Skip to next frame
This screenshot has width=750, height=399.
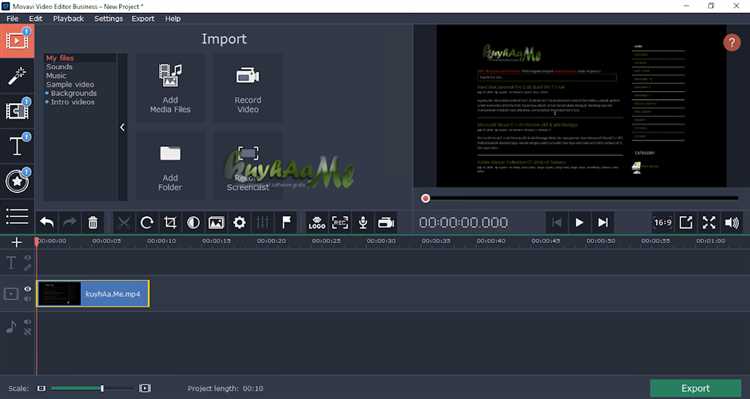point(603,222)
